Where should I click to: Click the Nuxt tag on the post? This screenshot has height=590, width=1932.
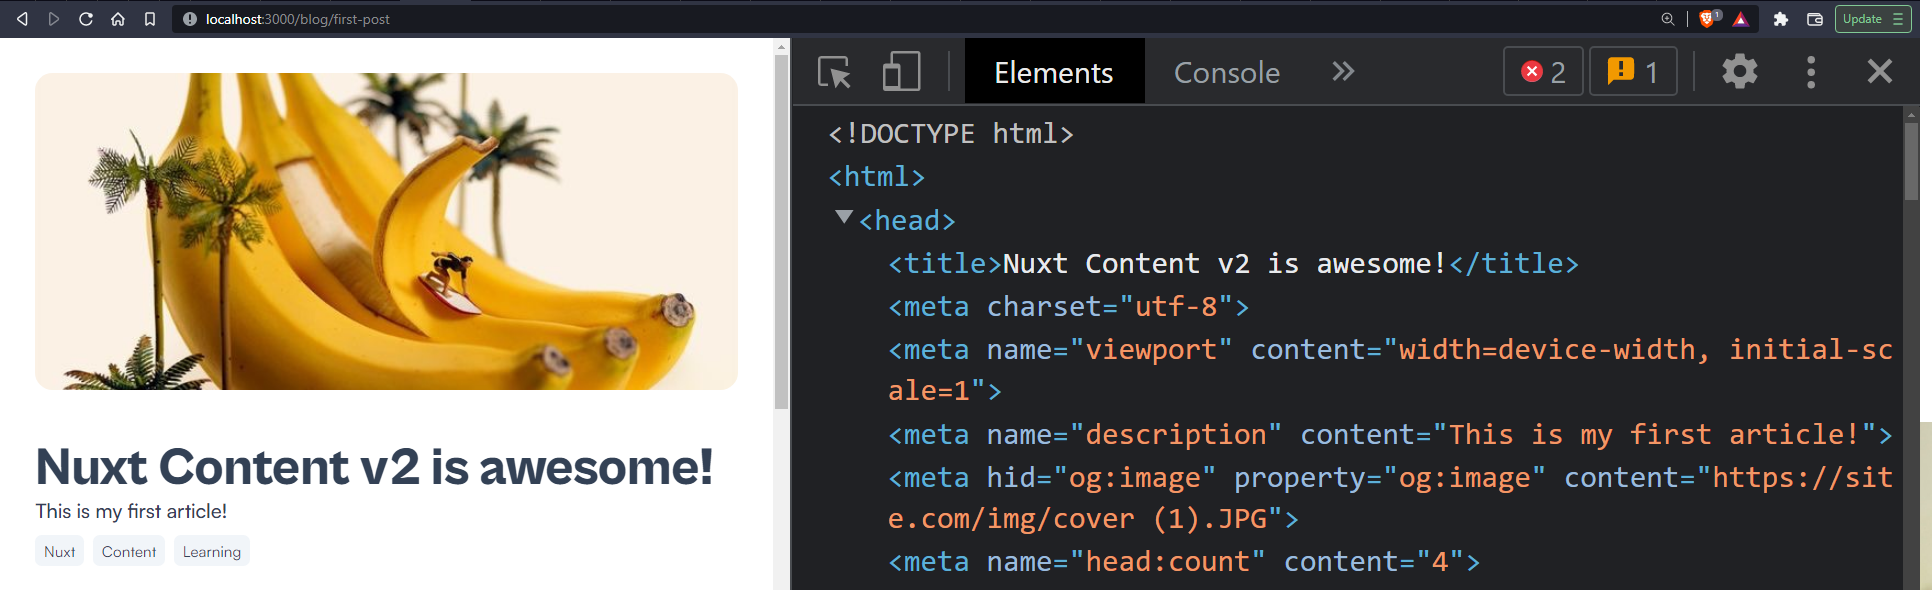[59, 551]
